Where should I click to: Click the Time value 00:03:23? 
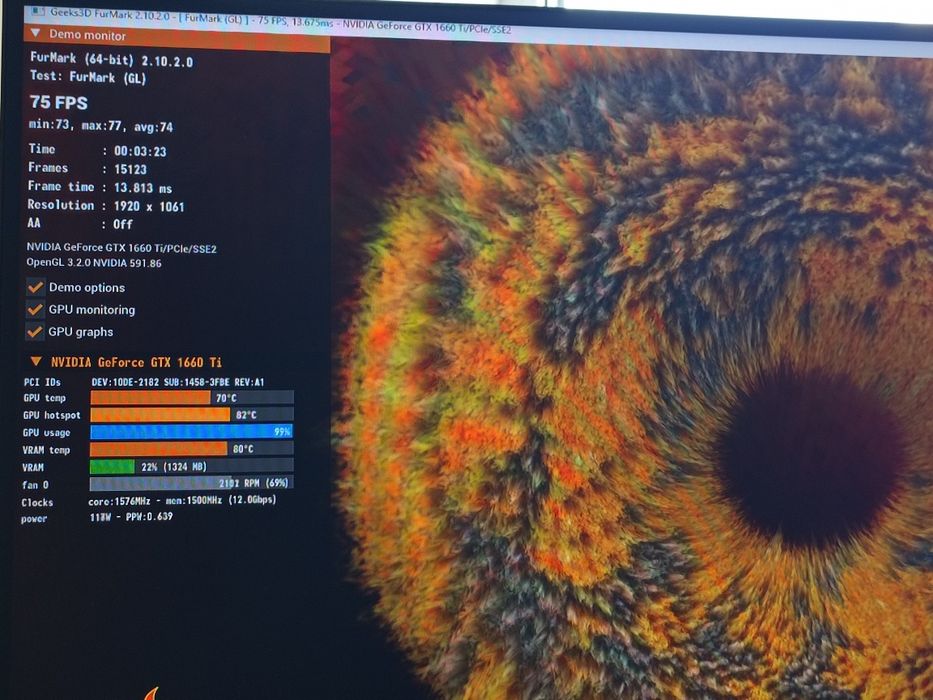coord(140,151)
